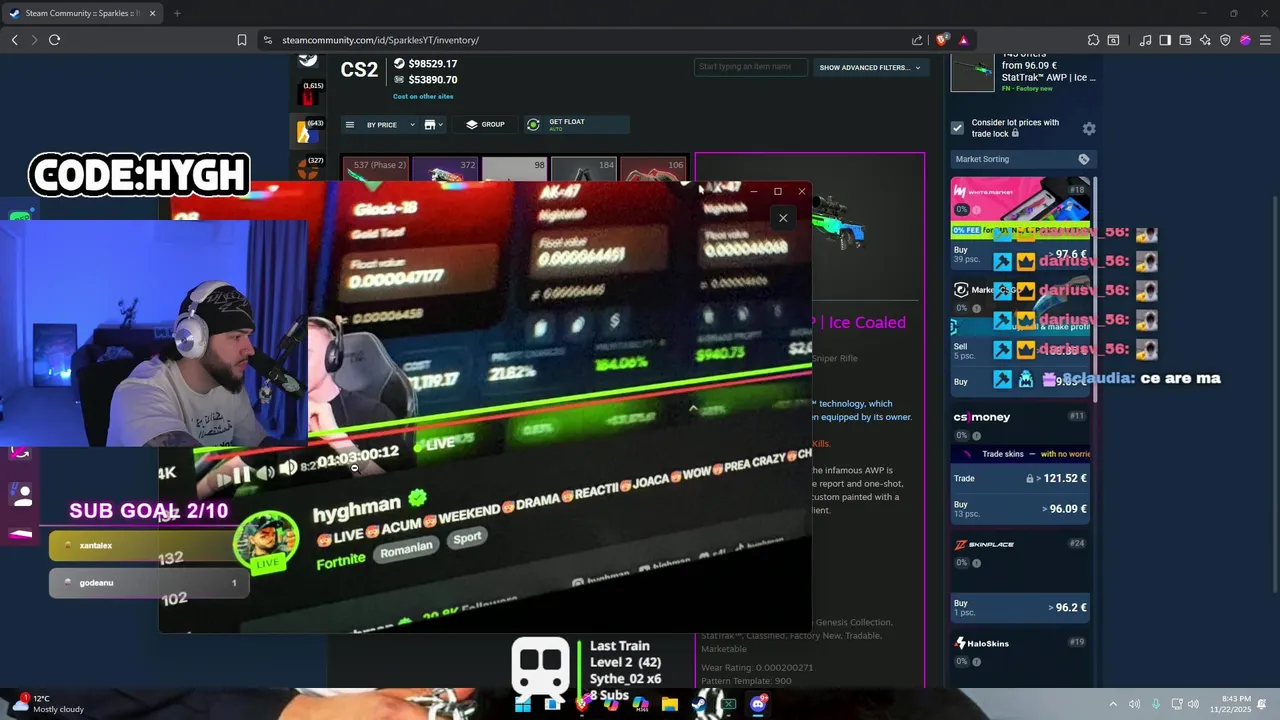Open the price panel settings gear

coord(1089,128)
